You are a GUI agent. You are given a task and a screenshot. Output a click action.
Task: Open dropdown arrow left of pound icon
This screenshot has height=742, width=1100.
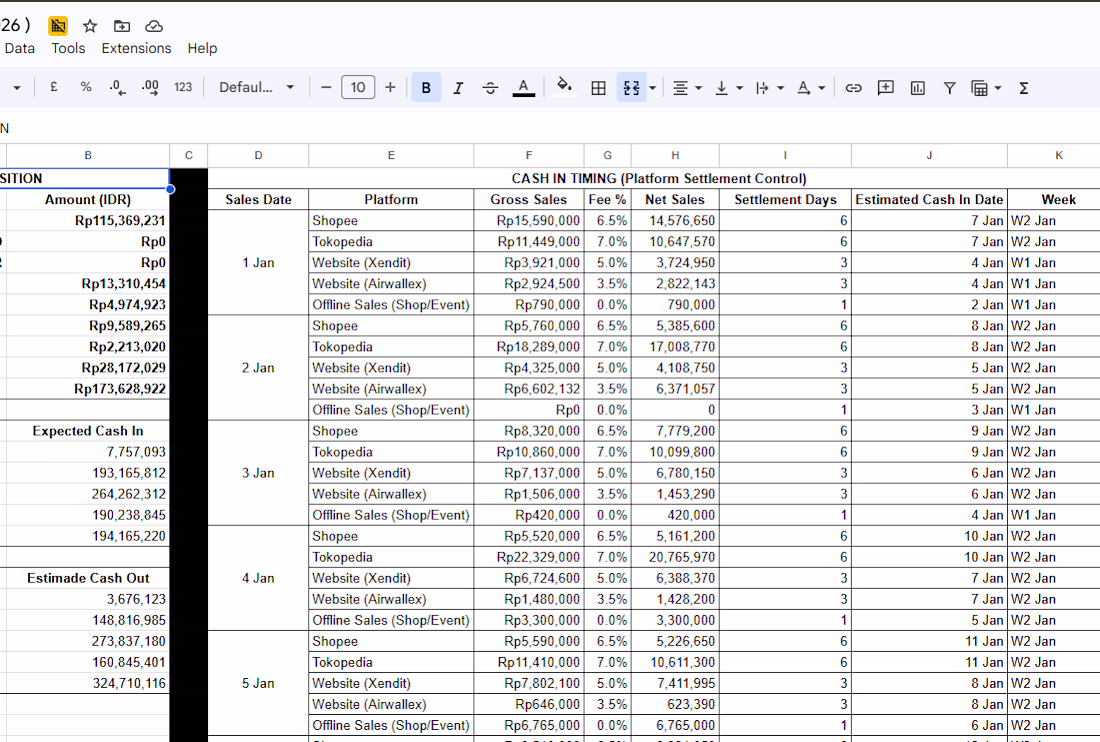pyautogui.click(x=17, y=88)
